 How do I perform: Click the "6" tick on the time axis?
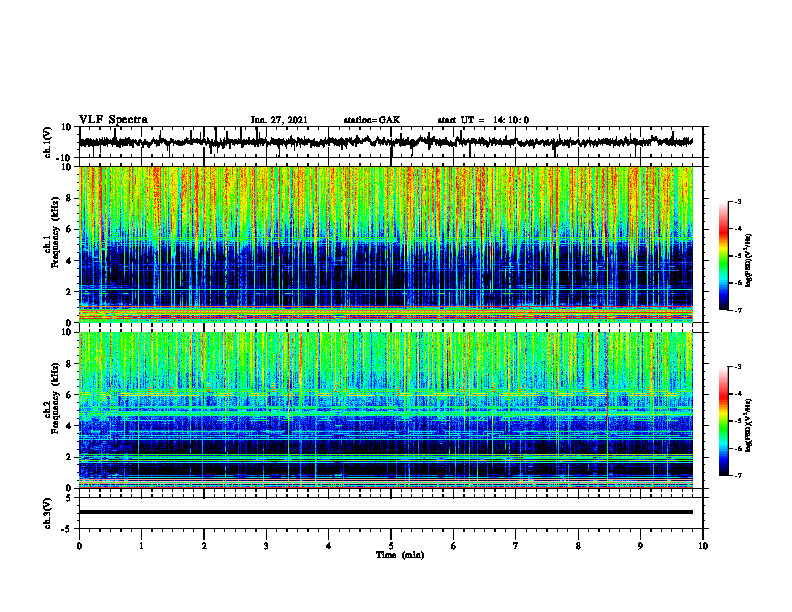pos(454,546)
